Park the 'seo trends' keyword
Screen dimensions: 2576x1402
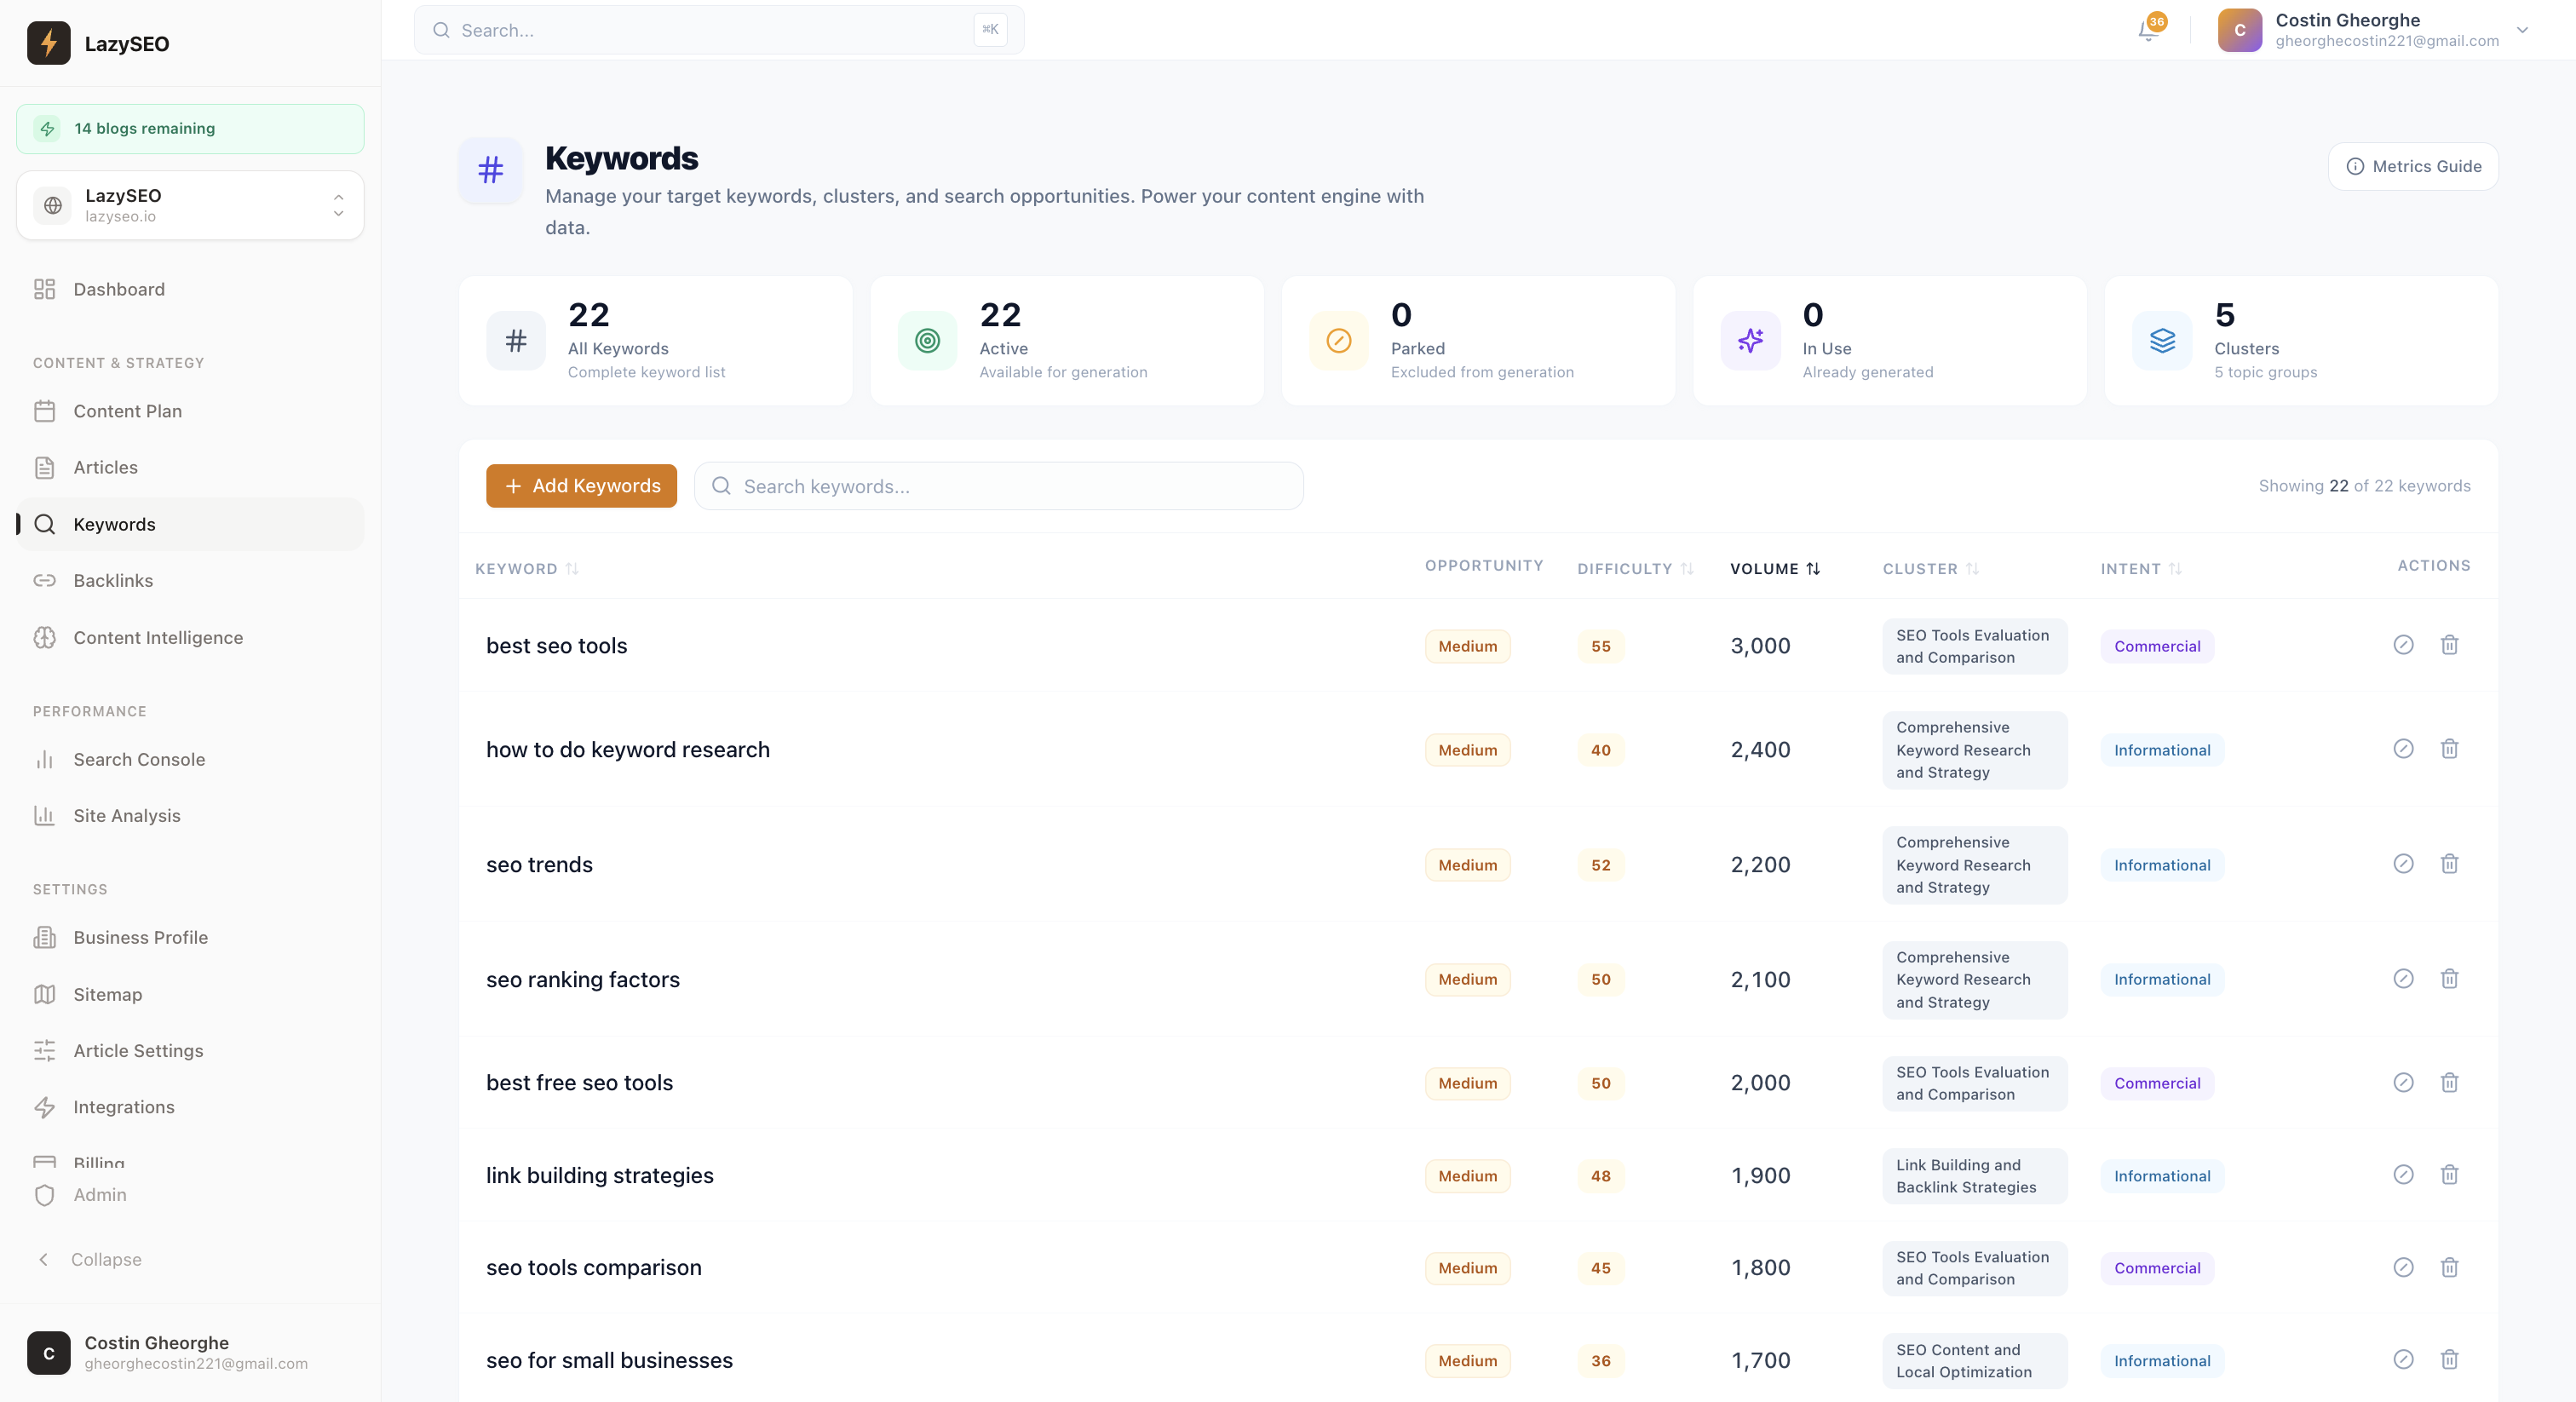pos(2404,864)
